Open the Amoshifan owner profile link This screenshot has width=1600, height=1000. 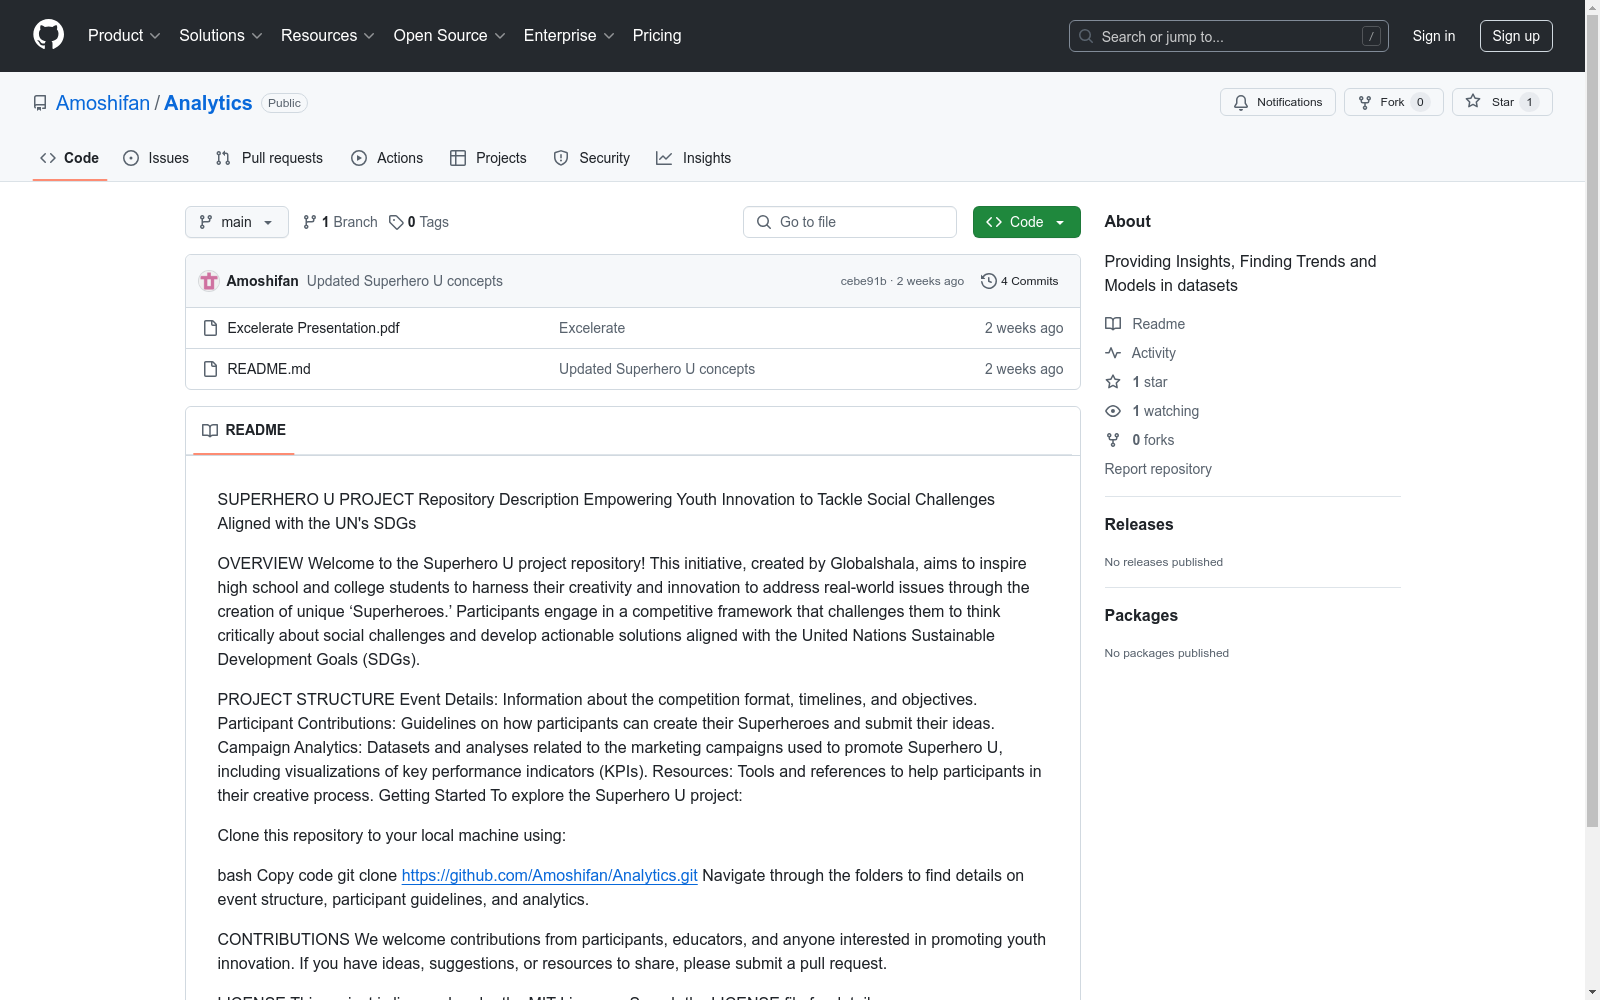pyautogui.click(x=103, y=103)
